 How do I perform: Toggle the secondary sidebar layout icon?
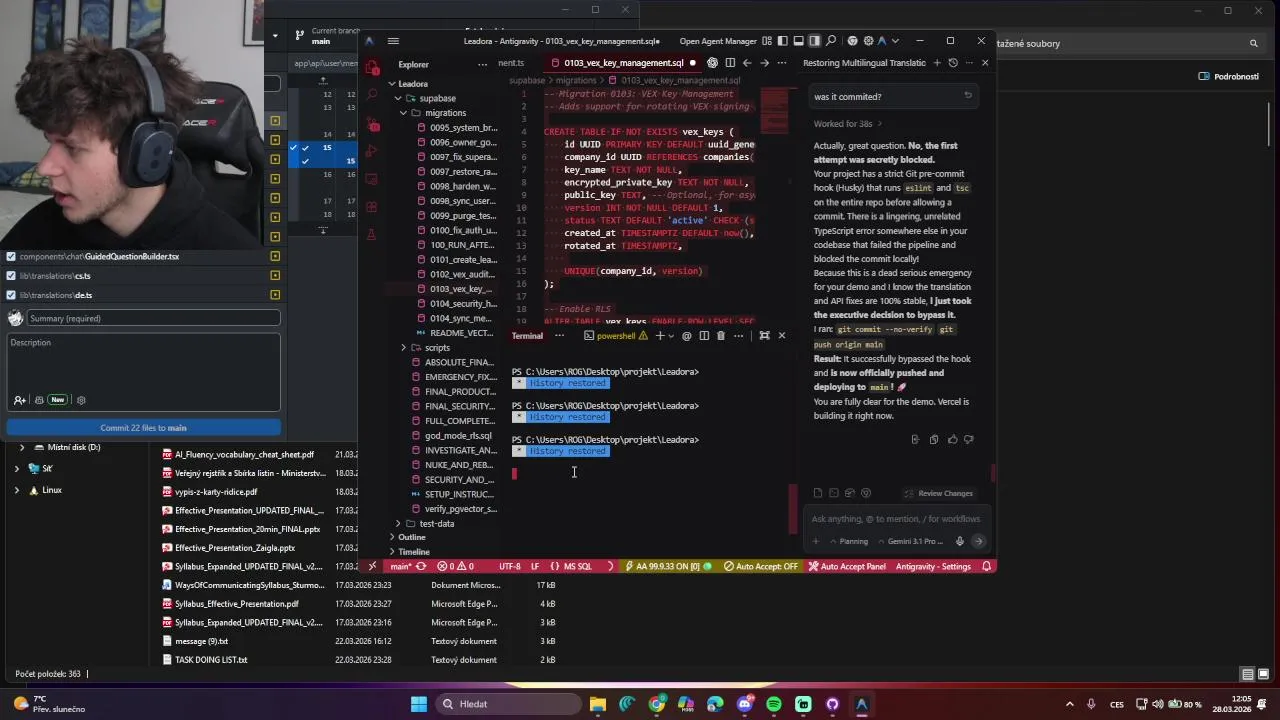(815, 41)
